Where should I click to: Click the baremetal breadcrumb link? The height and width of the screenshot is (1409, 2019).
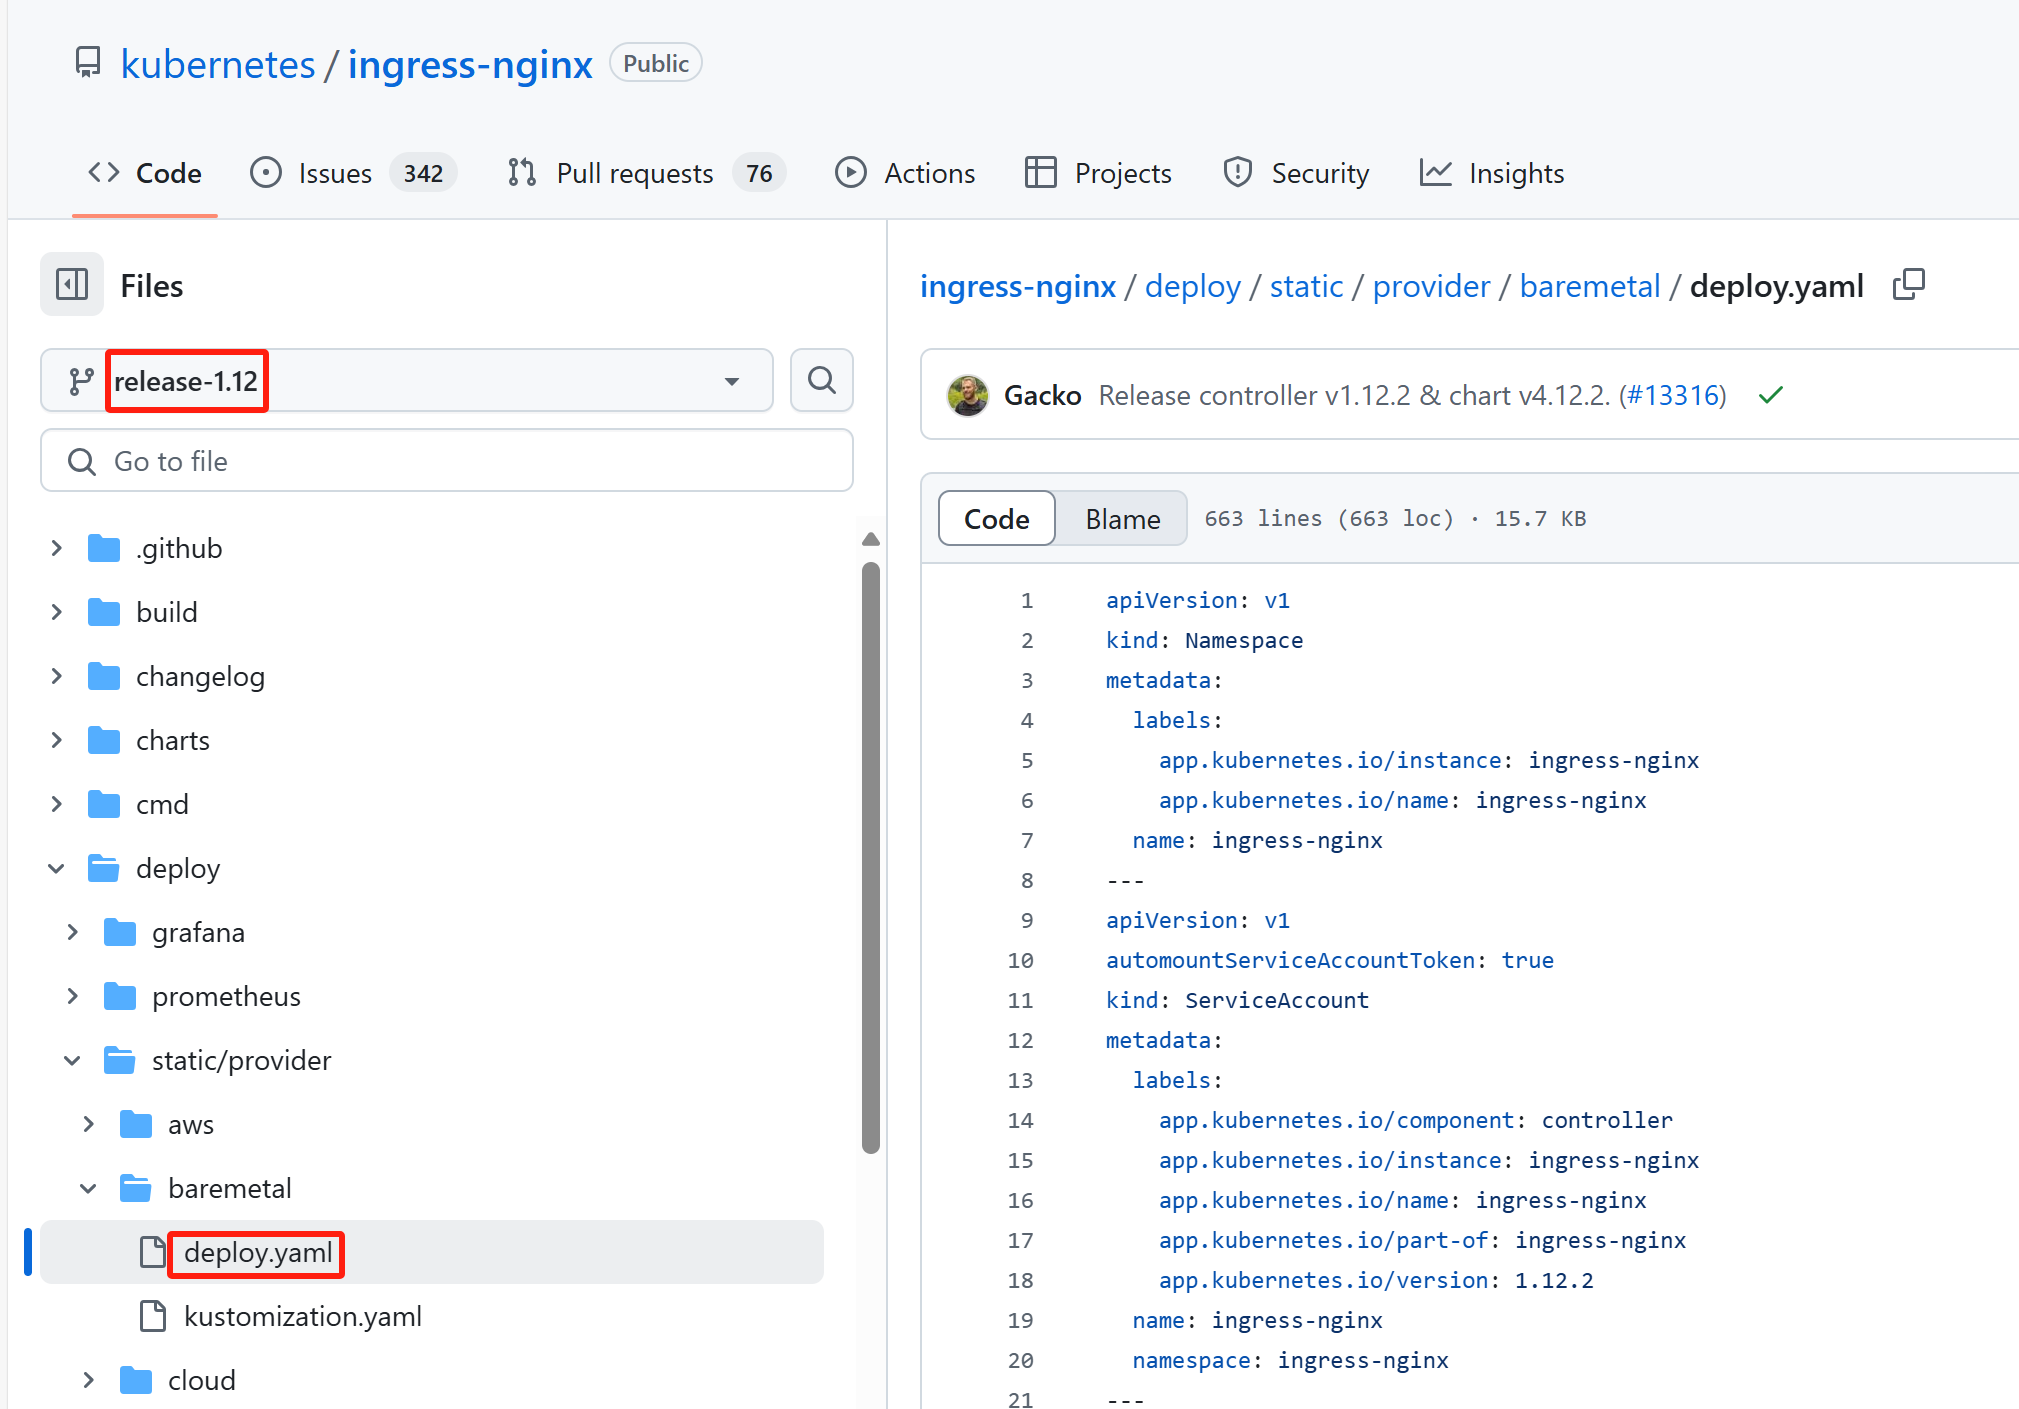click(1589, 286)
